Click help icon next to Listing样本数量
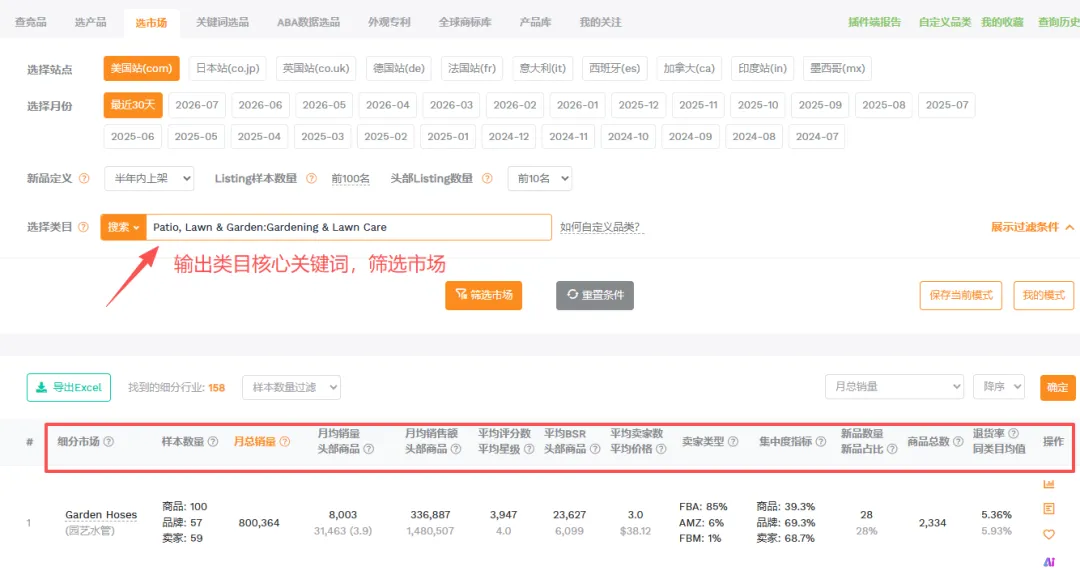1080x575 pixels. click(311, 178)
